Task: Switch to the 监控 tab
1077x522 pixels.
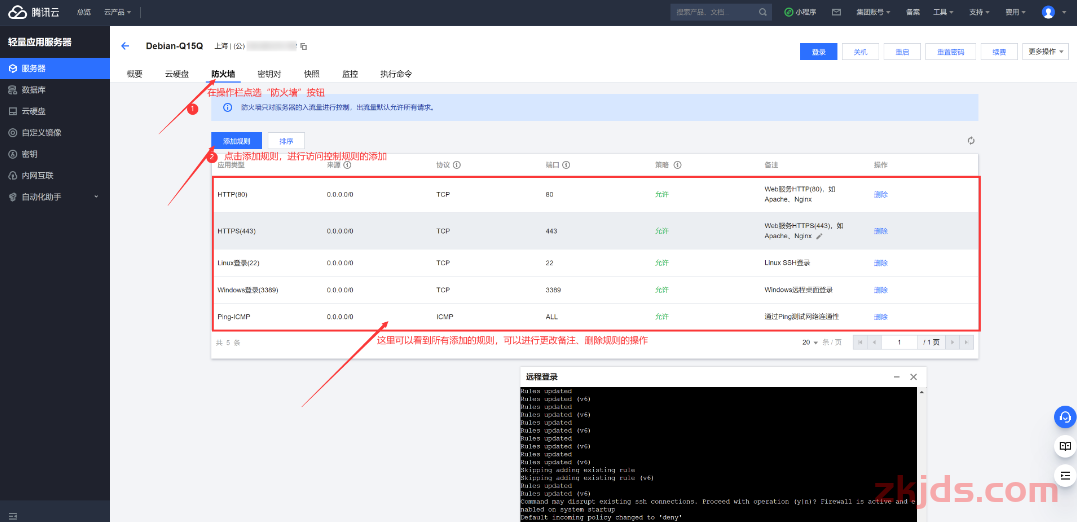Action: pos(350,73)
